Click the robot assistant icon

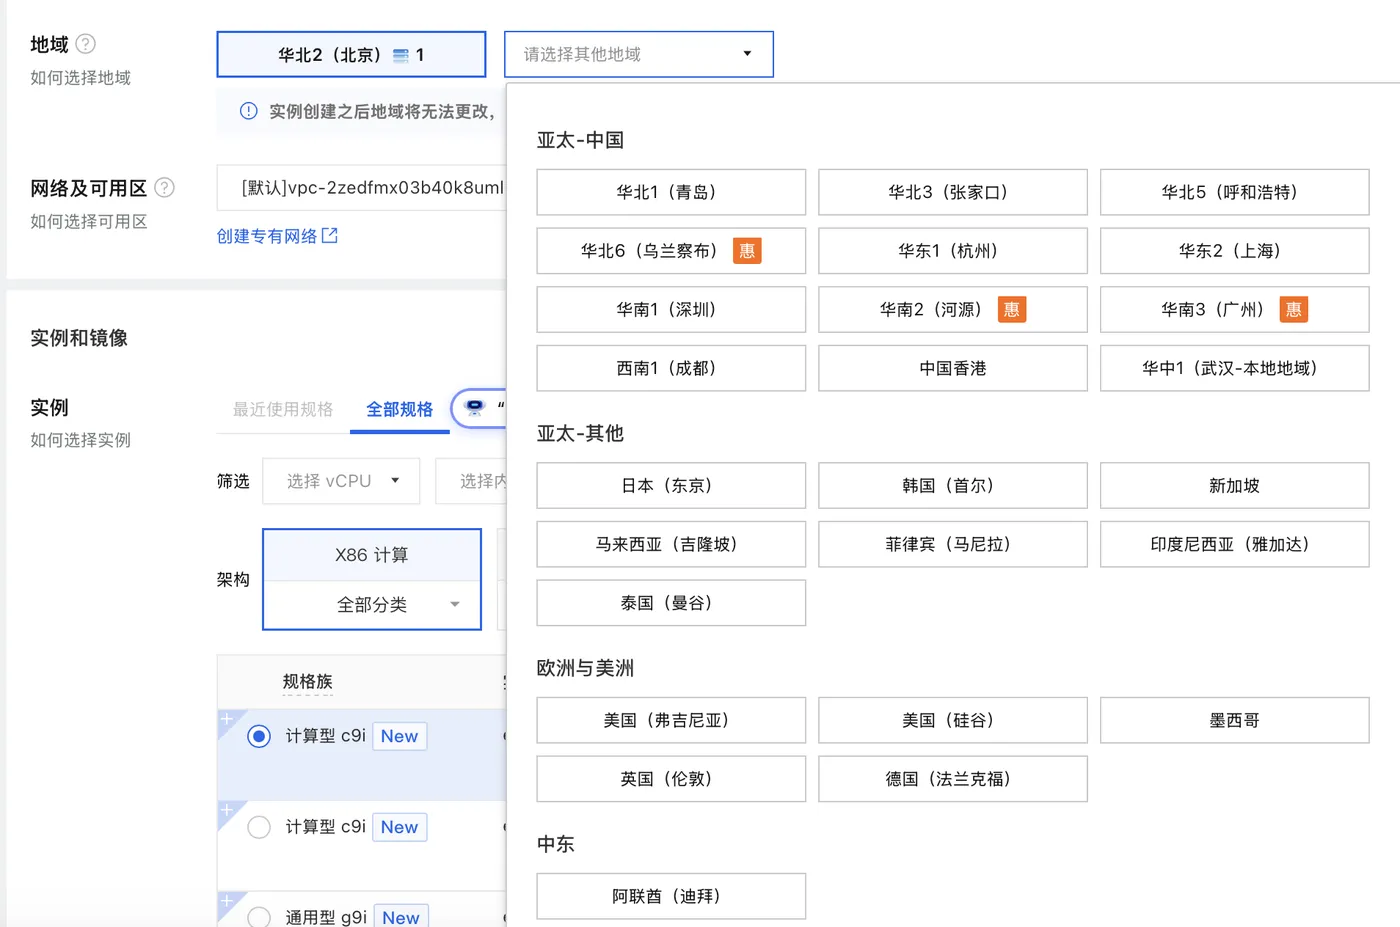475,408
